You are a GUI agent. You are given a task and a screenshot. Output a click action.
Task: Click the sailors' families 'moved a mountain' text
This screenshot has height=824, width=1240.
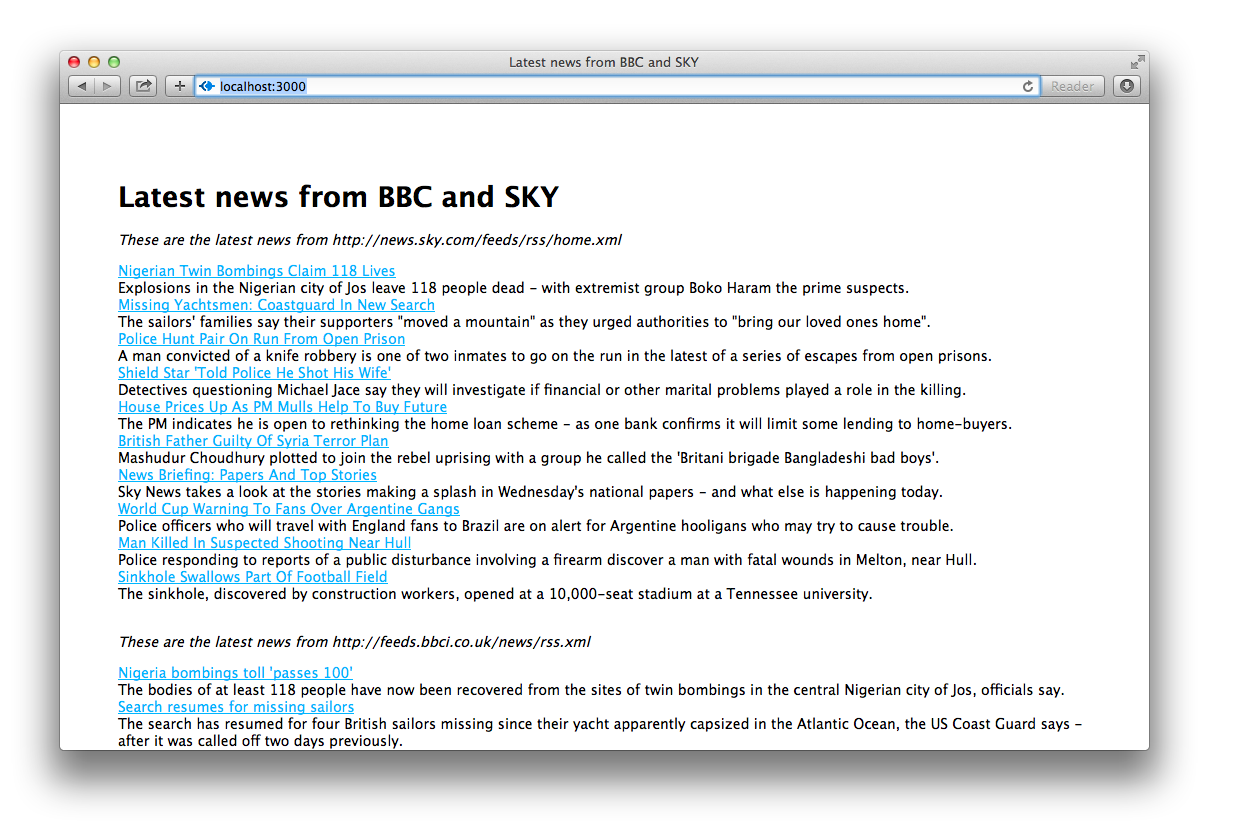click(x=525, y=322)
